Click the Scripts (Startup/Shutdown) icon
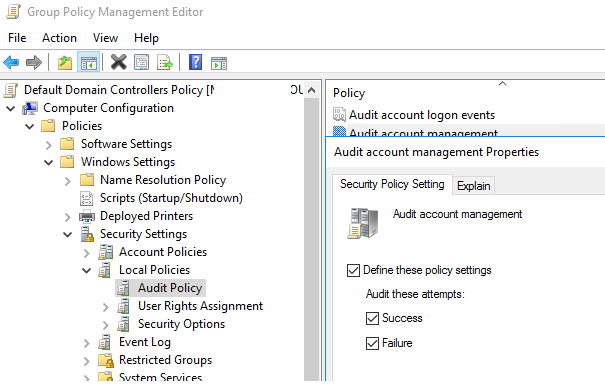Image resolution: width=605 pixels, height=385 pixels. pos(86,198)
